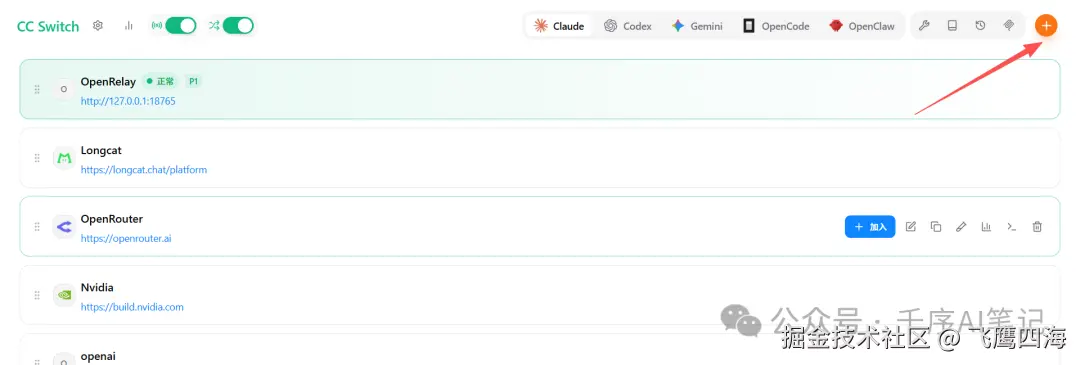Switch to the OpenClaw tab
The width and height of the screenshot is (1080, 365).
tap(862, 26)
